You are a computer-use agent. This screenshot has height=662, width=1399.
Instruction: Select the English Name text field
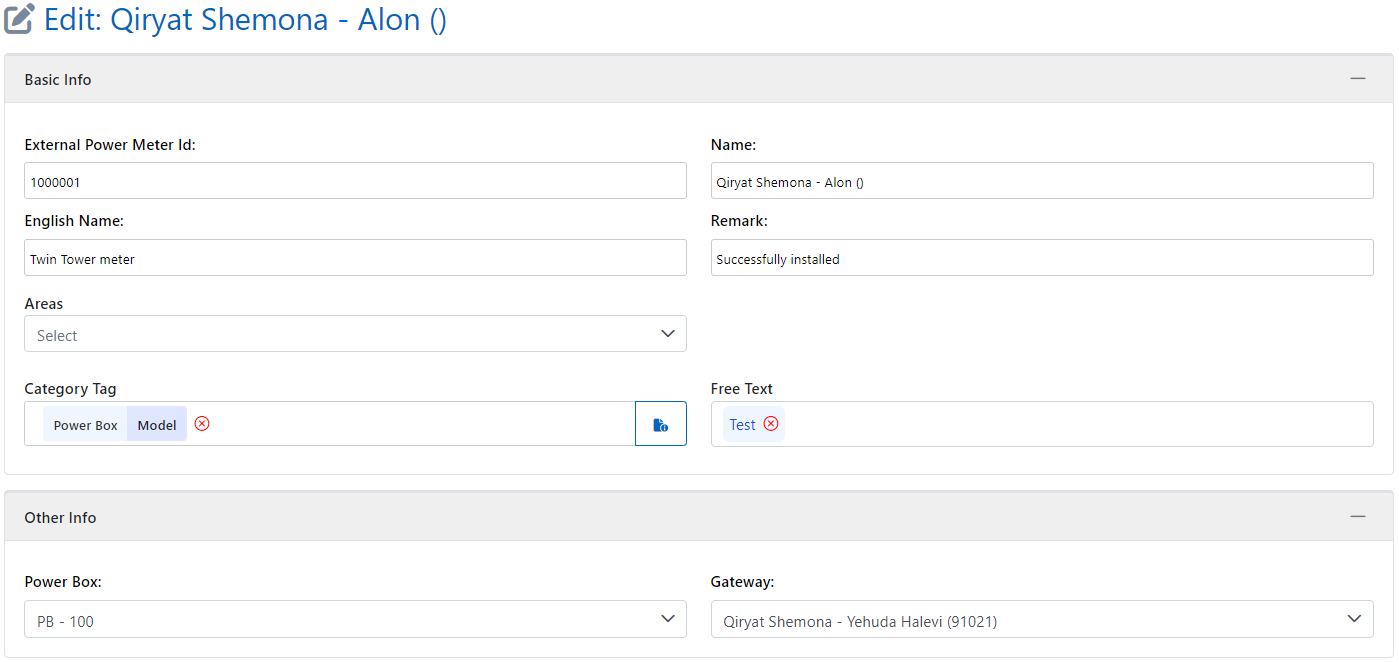(x=355, y=258)
